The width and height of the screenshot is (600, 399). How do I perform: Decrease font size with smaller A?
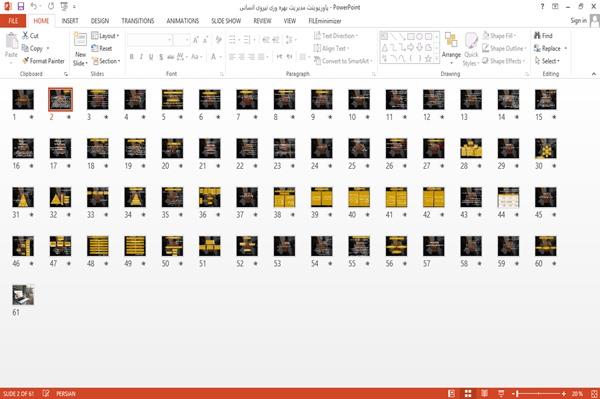(205, 39)
